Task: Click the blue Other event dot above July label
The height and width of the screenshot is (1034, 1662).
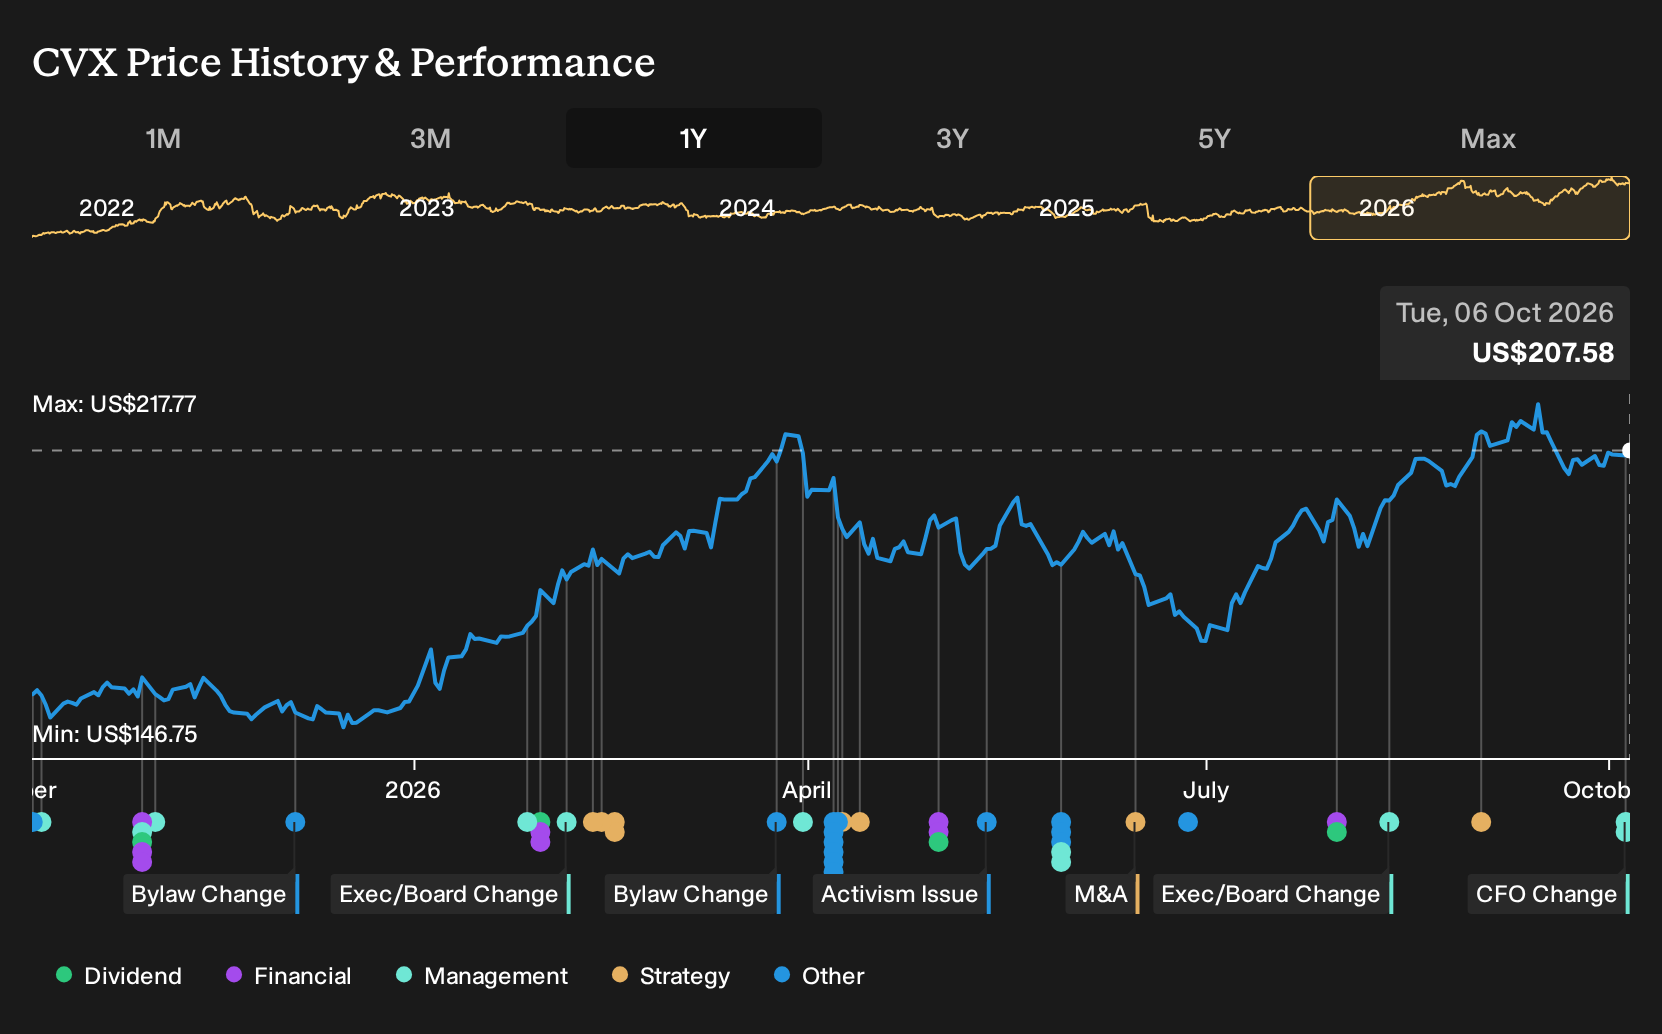Action: (1188, 822)
